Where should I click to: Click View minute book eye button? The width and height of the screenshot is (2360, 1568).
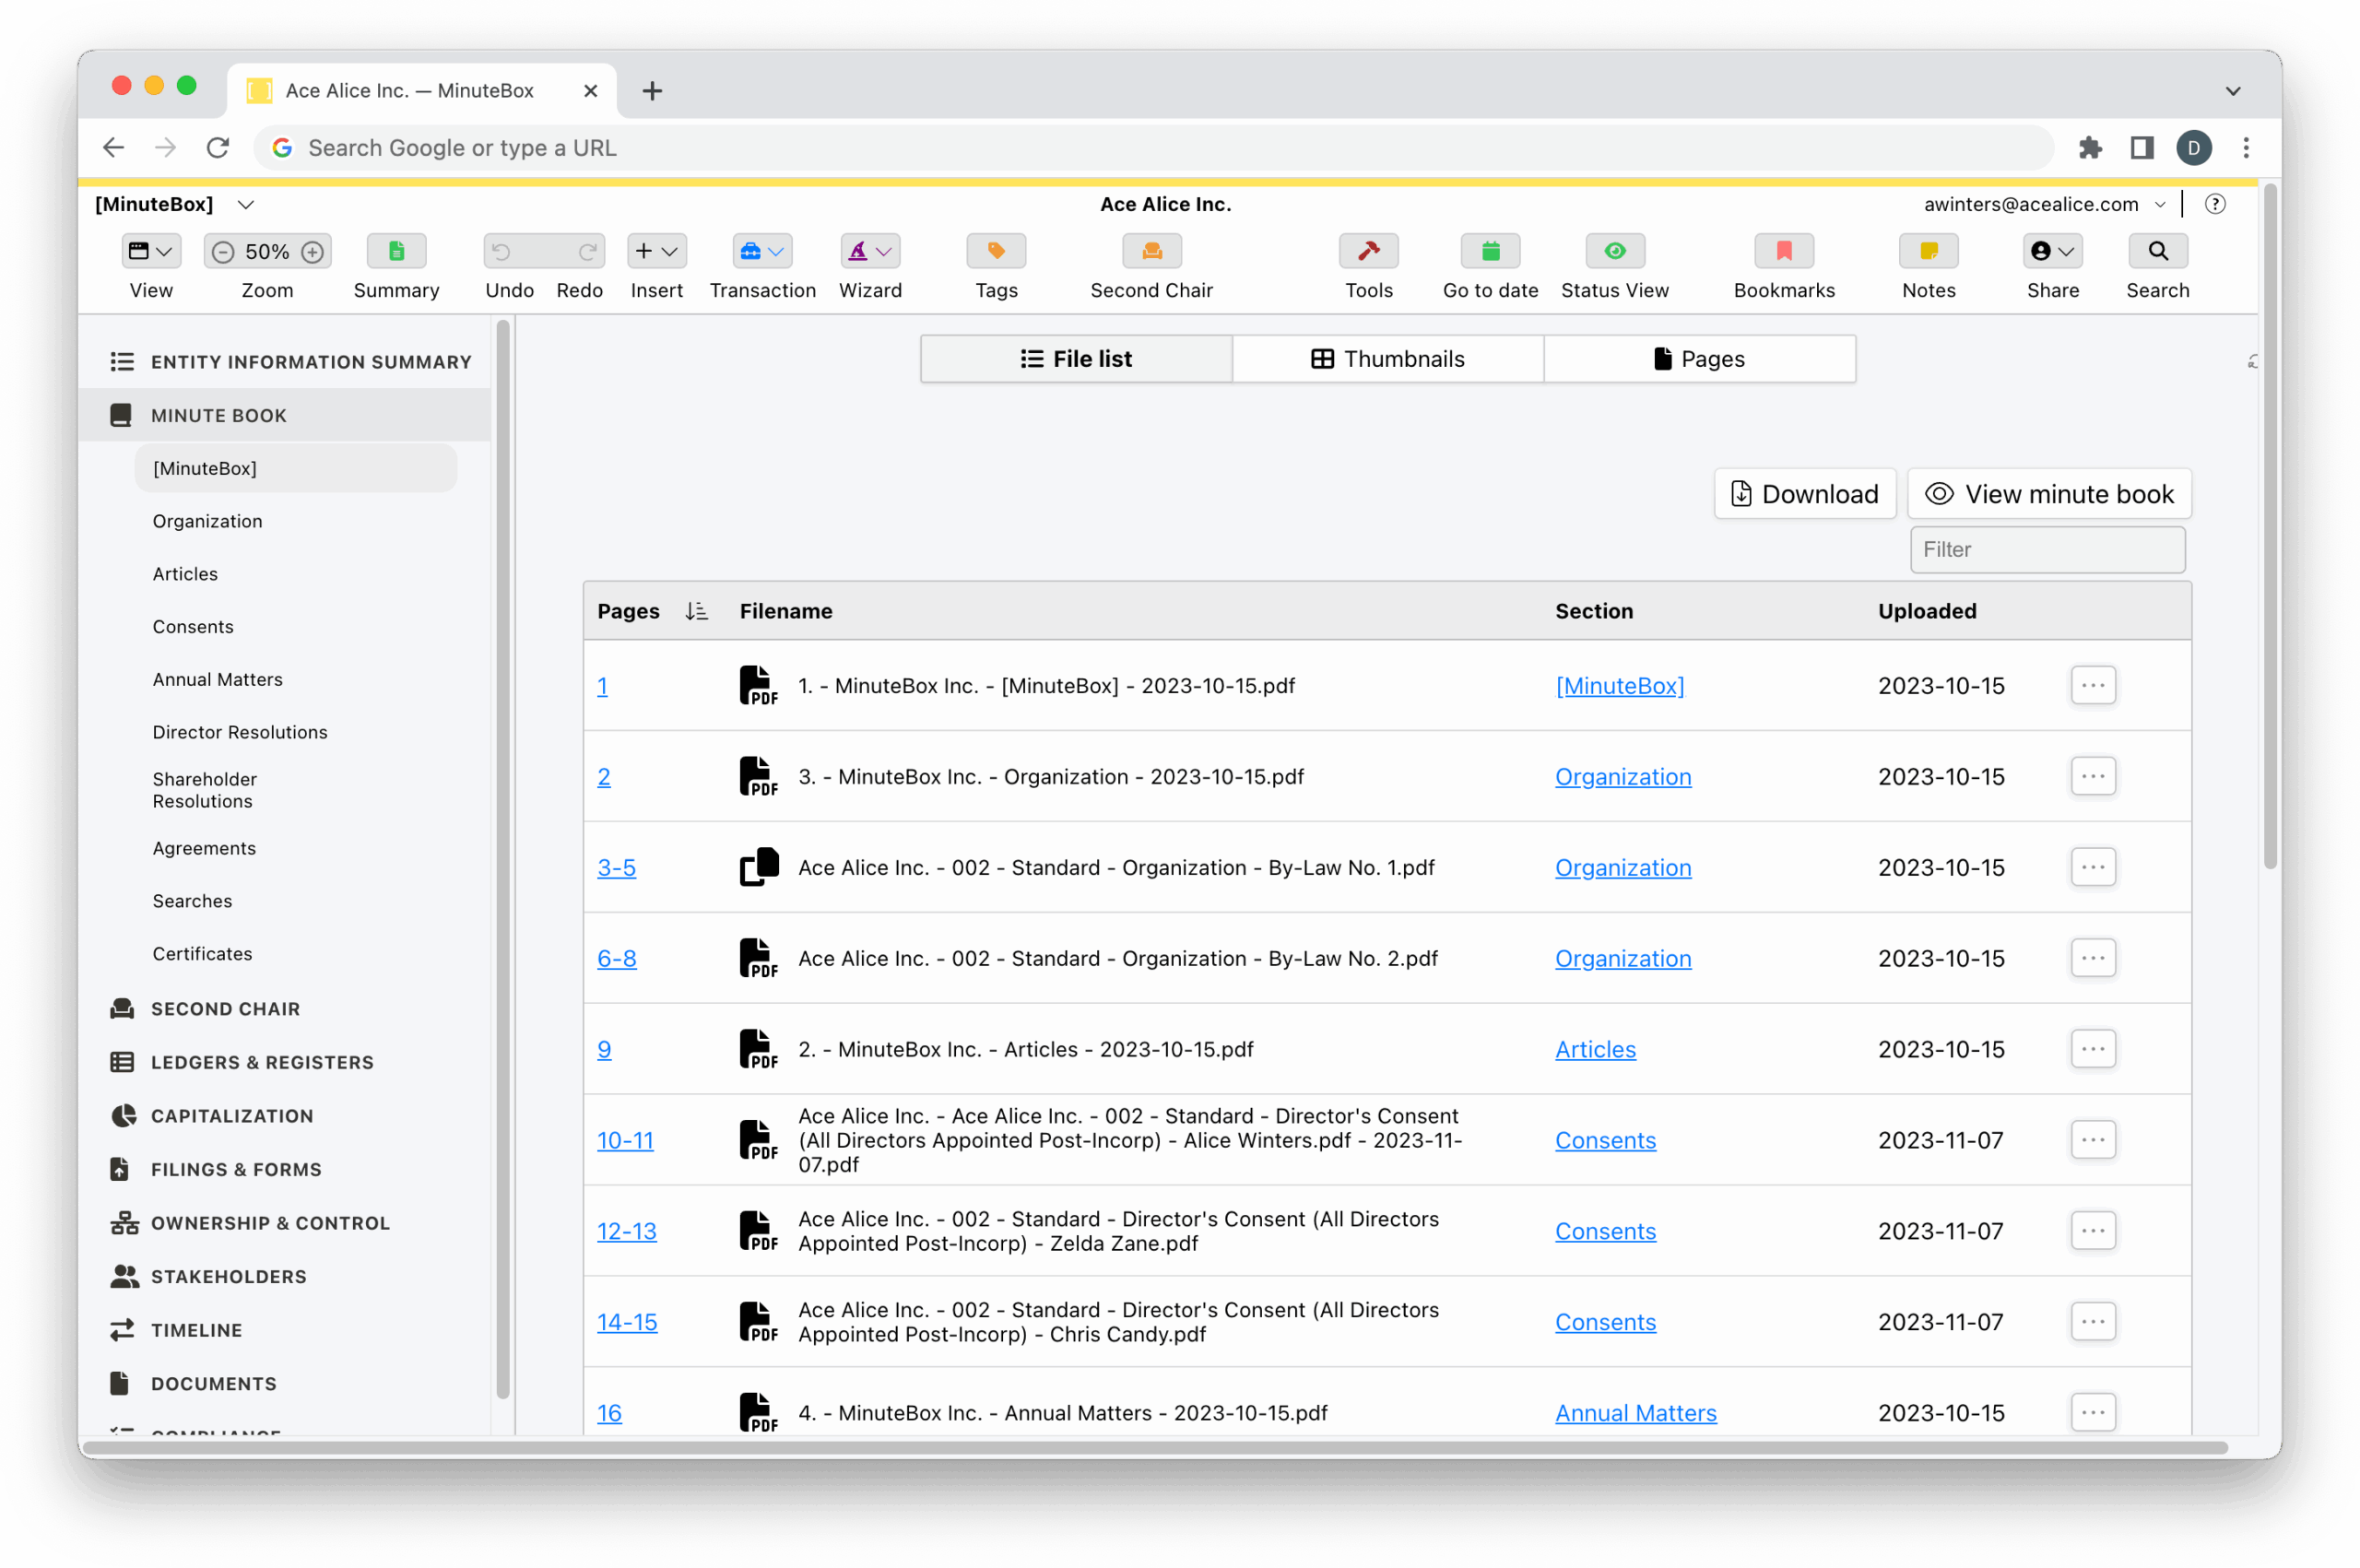(2049, 494)
